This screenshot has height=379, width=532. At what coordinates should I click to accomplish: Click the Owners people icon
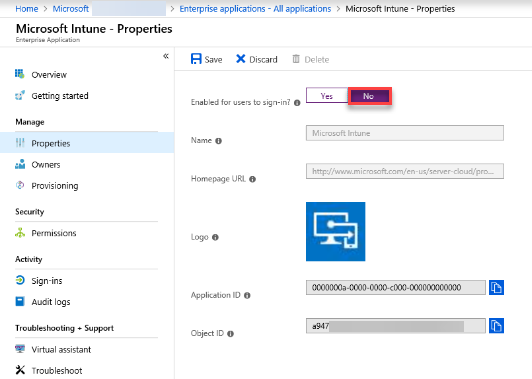pyautogui.click(x=20, y=164)
